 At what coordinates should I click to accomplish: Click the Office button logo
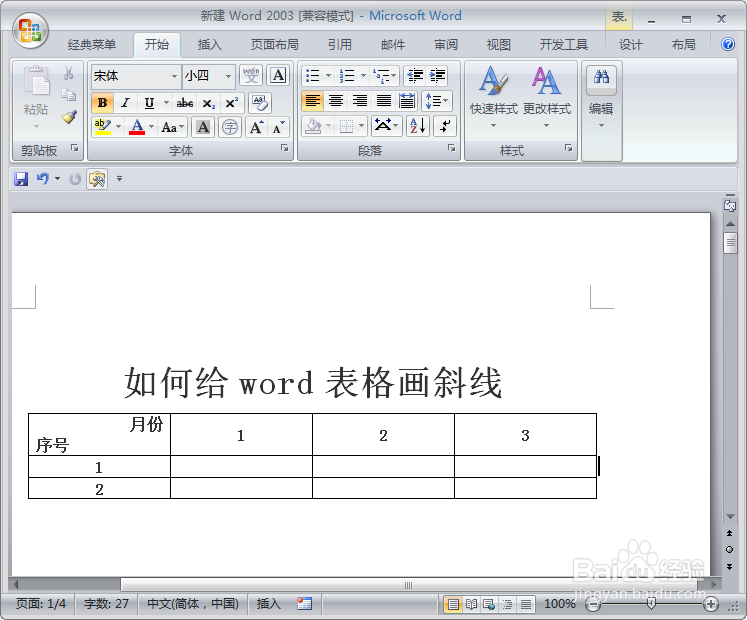click(x=30, y=30)
